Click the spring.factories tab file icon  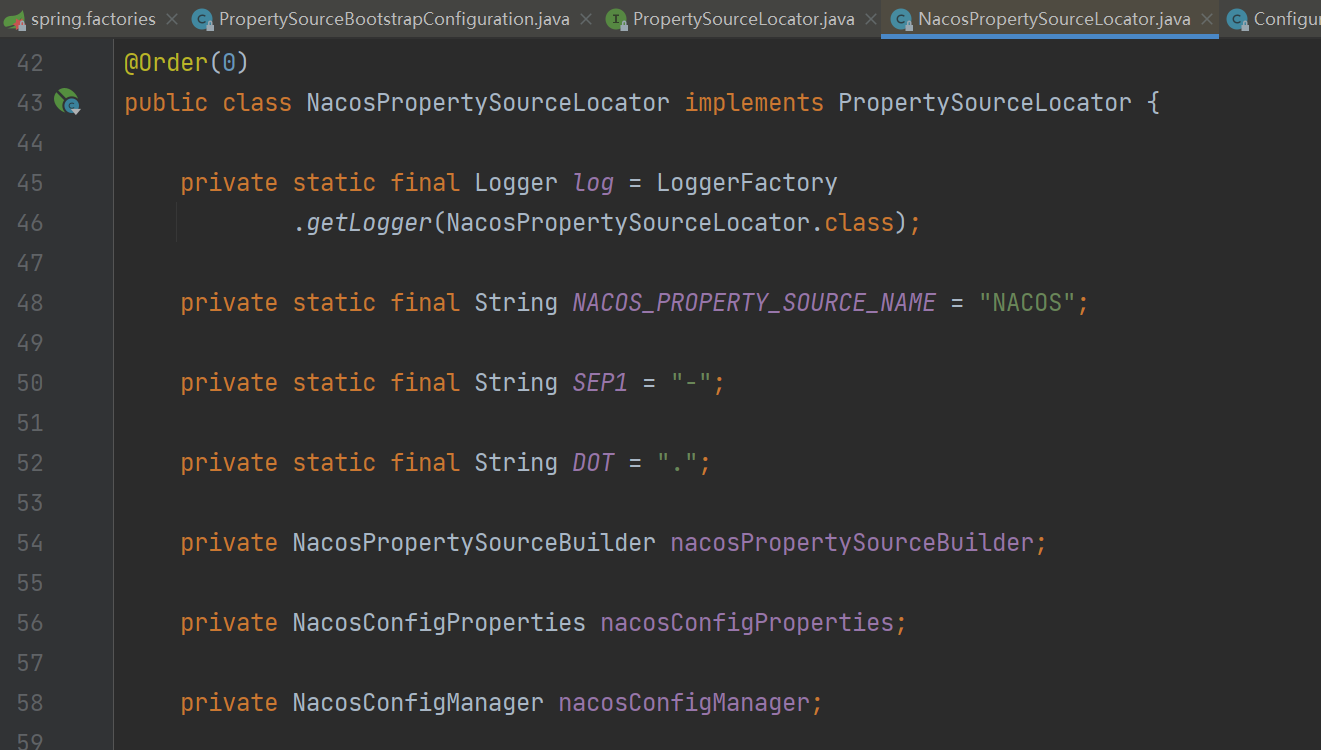pyautogui.click(x=14, y=19)
